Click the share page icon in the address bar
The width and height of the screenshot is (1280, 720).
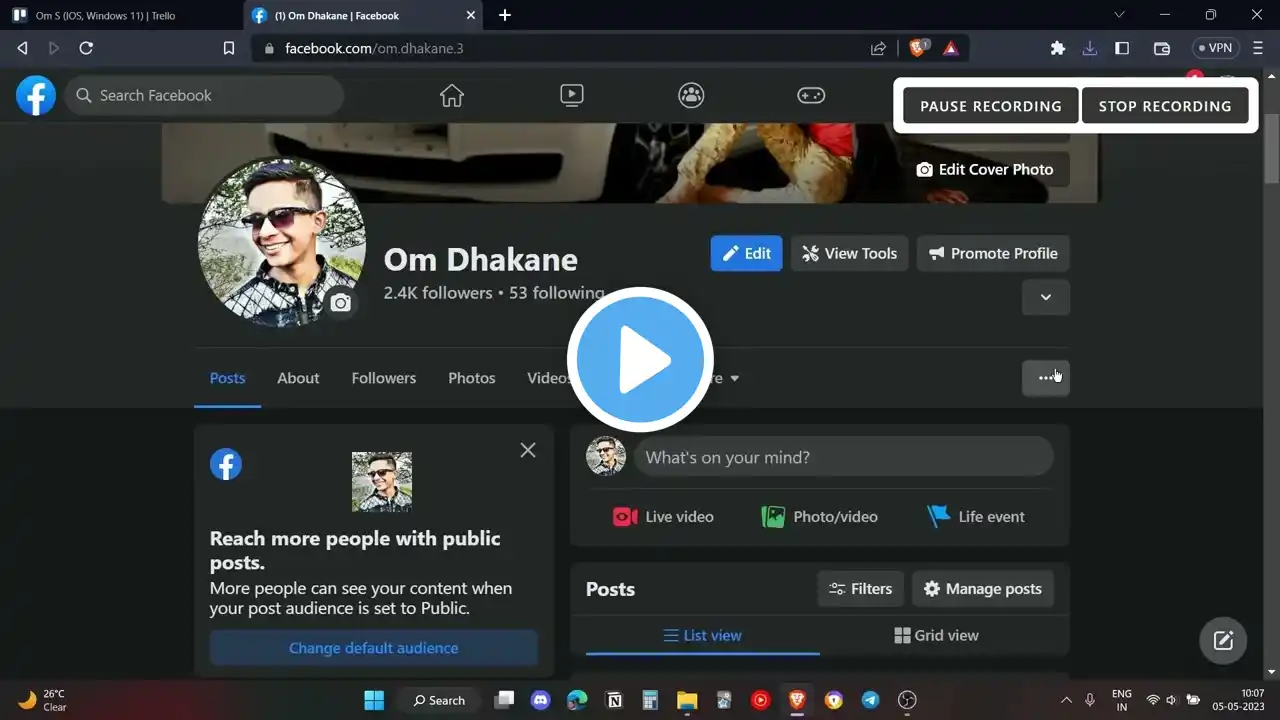[x=878, y=48]
